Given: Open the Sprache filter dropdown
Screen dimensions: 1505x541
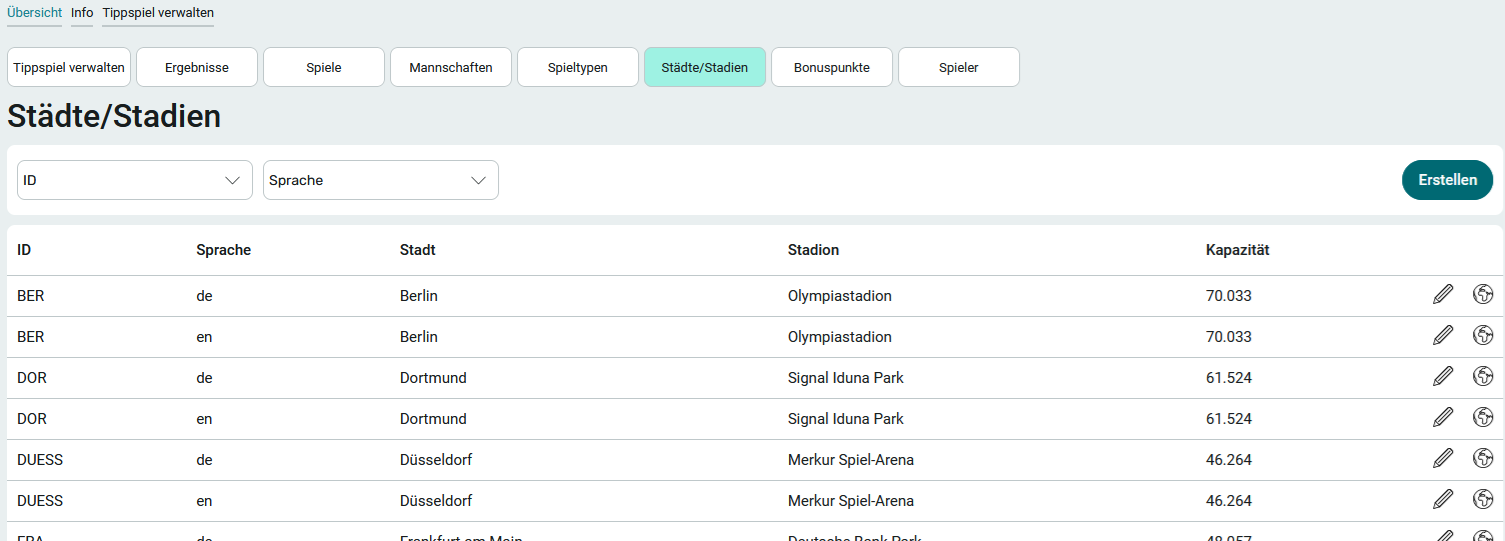Looking at the screenshot, I should tap(381, 180).
